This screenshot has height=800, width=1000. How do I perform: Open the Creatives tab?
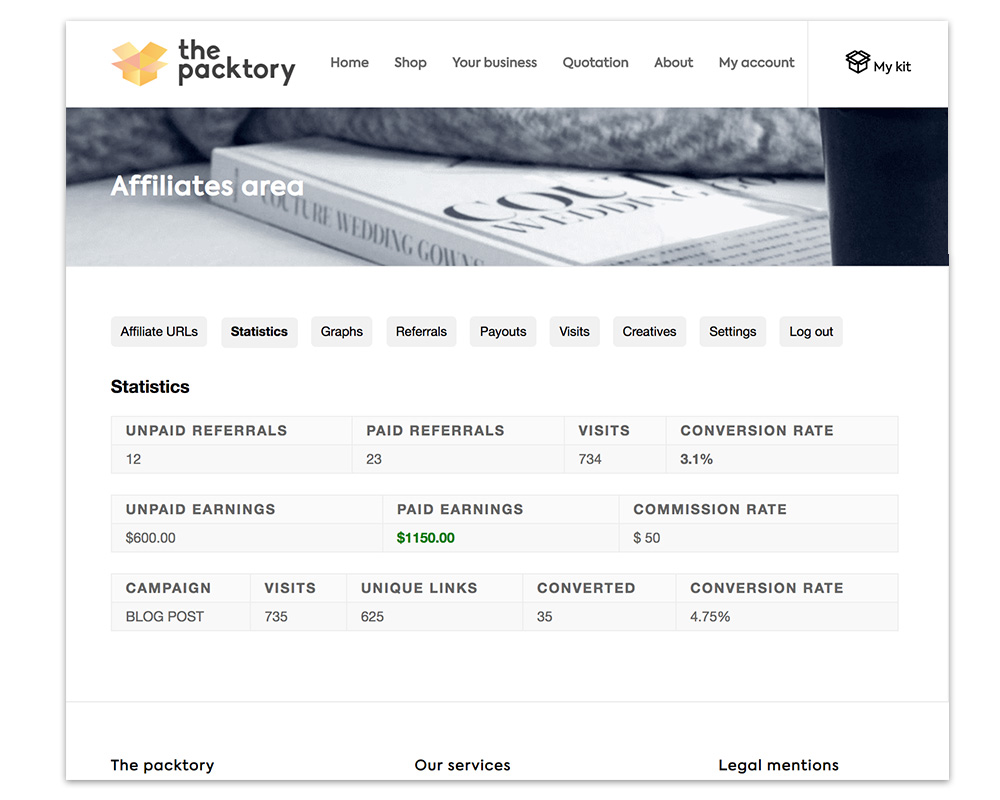649,332
